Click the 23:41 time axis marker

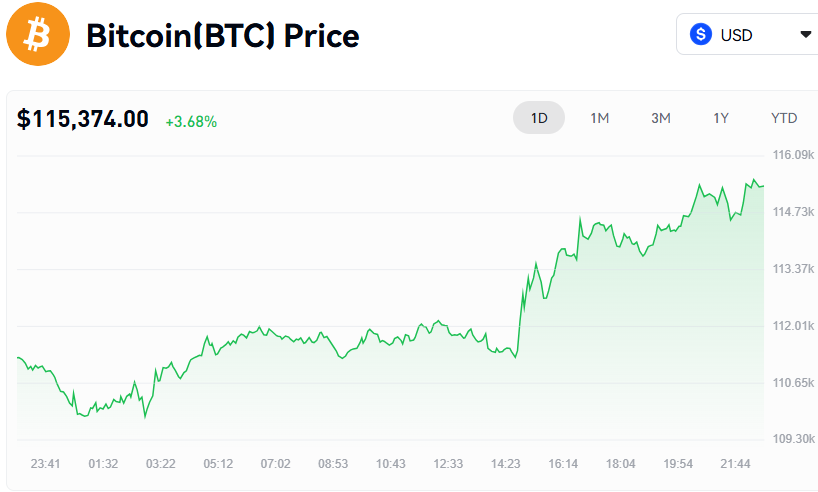(x=46, y=463)
